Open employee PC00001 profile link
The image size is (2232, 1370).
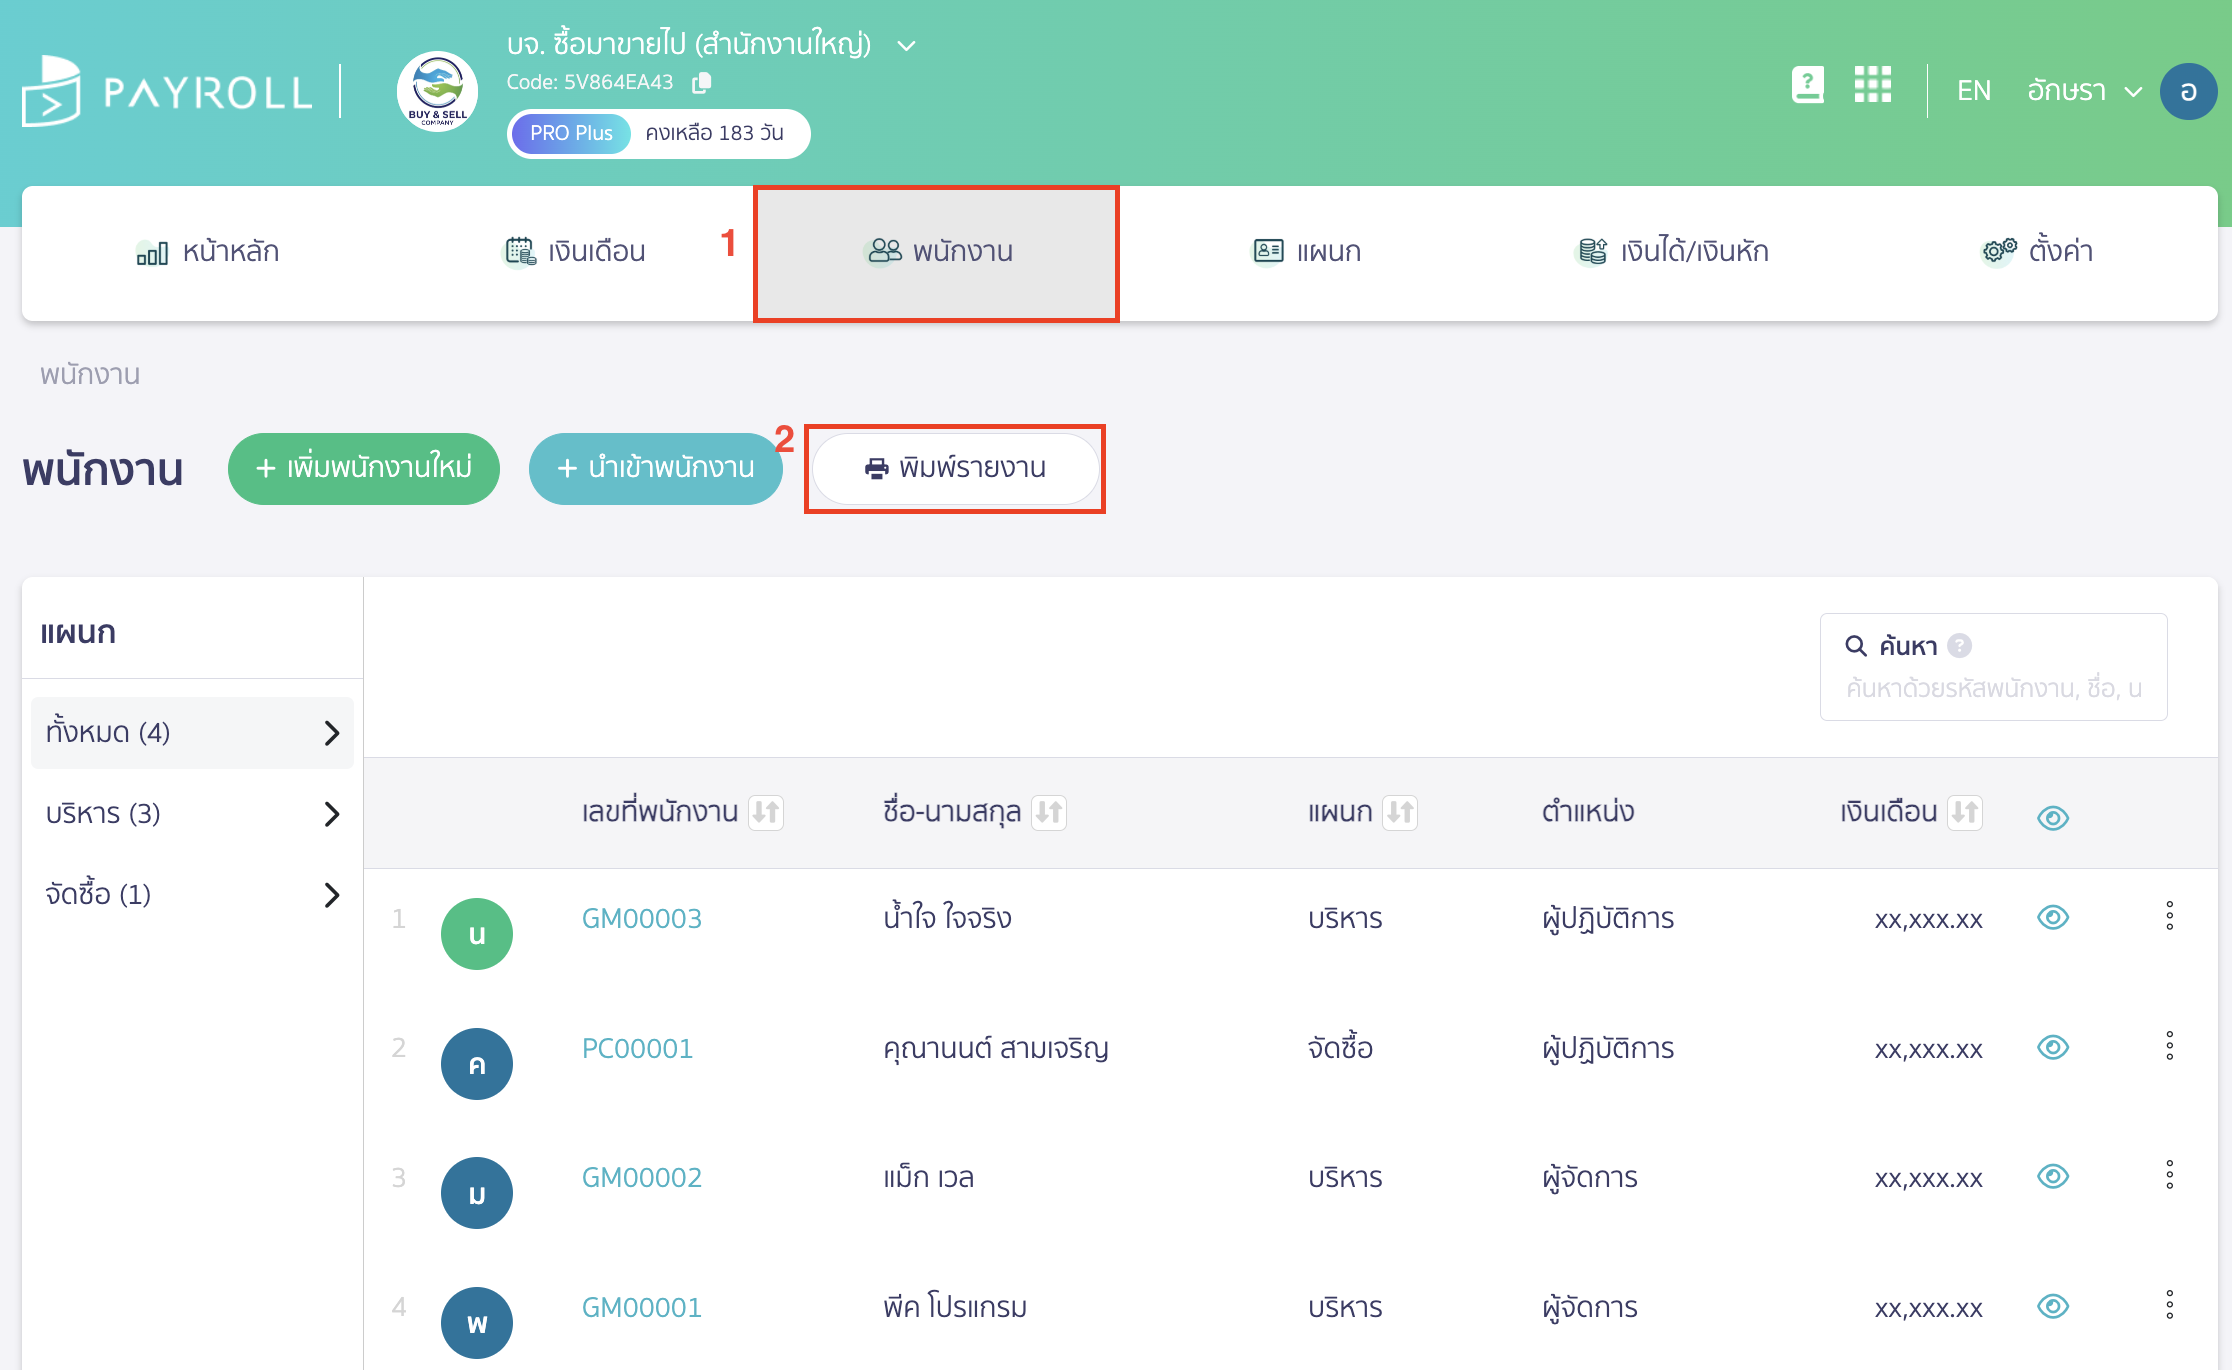[637, 1048]
